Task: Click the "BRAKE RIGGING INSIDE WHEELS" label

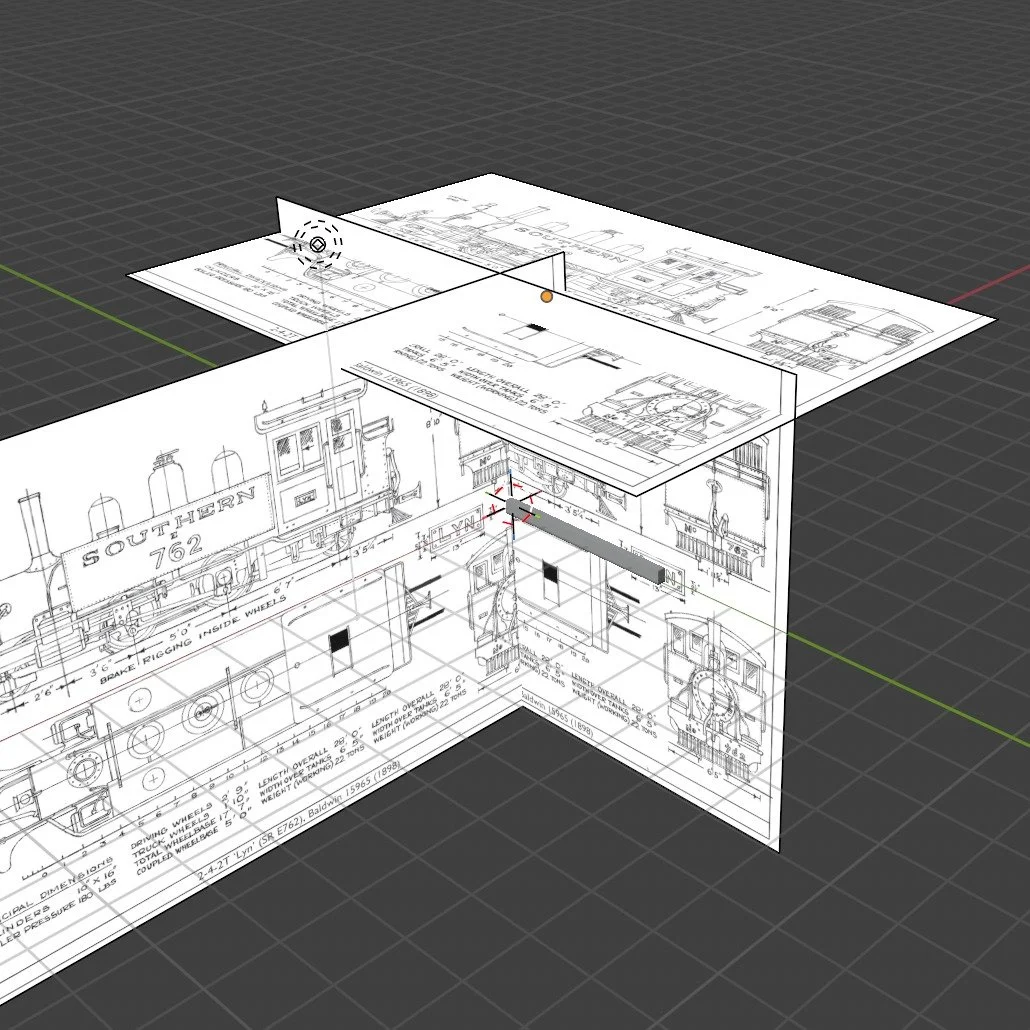Action: [194, 639]
